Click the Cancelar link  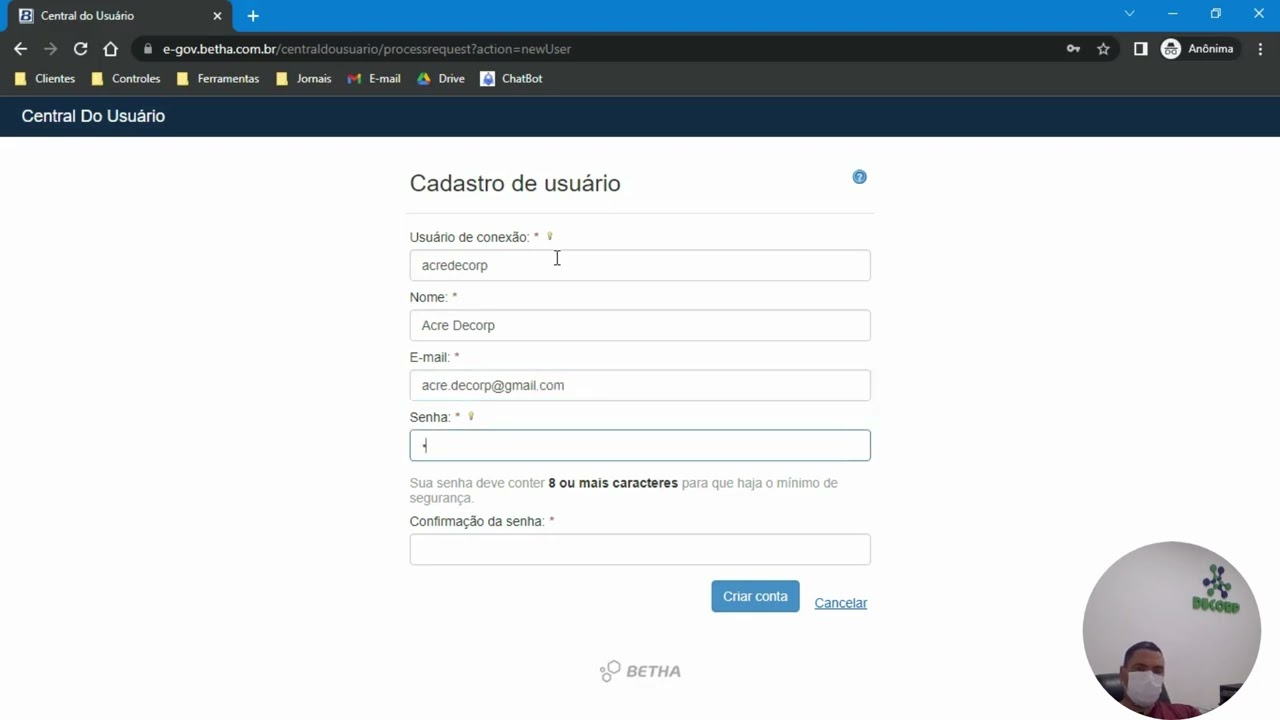(841, 603)
